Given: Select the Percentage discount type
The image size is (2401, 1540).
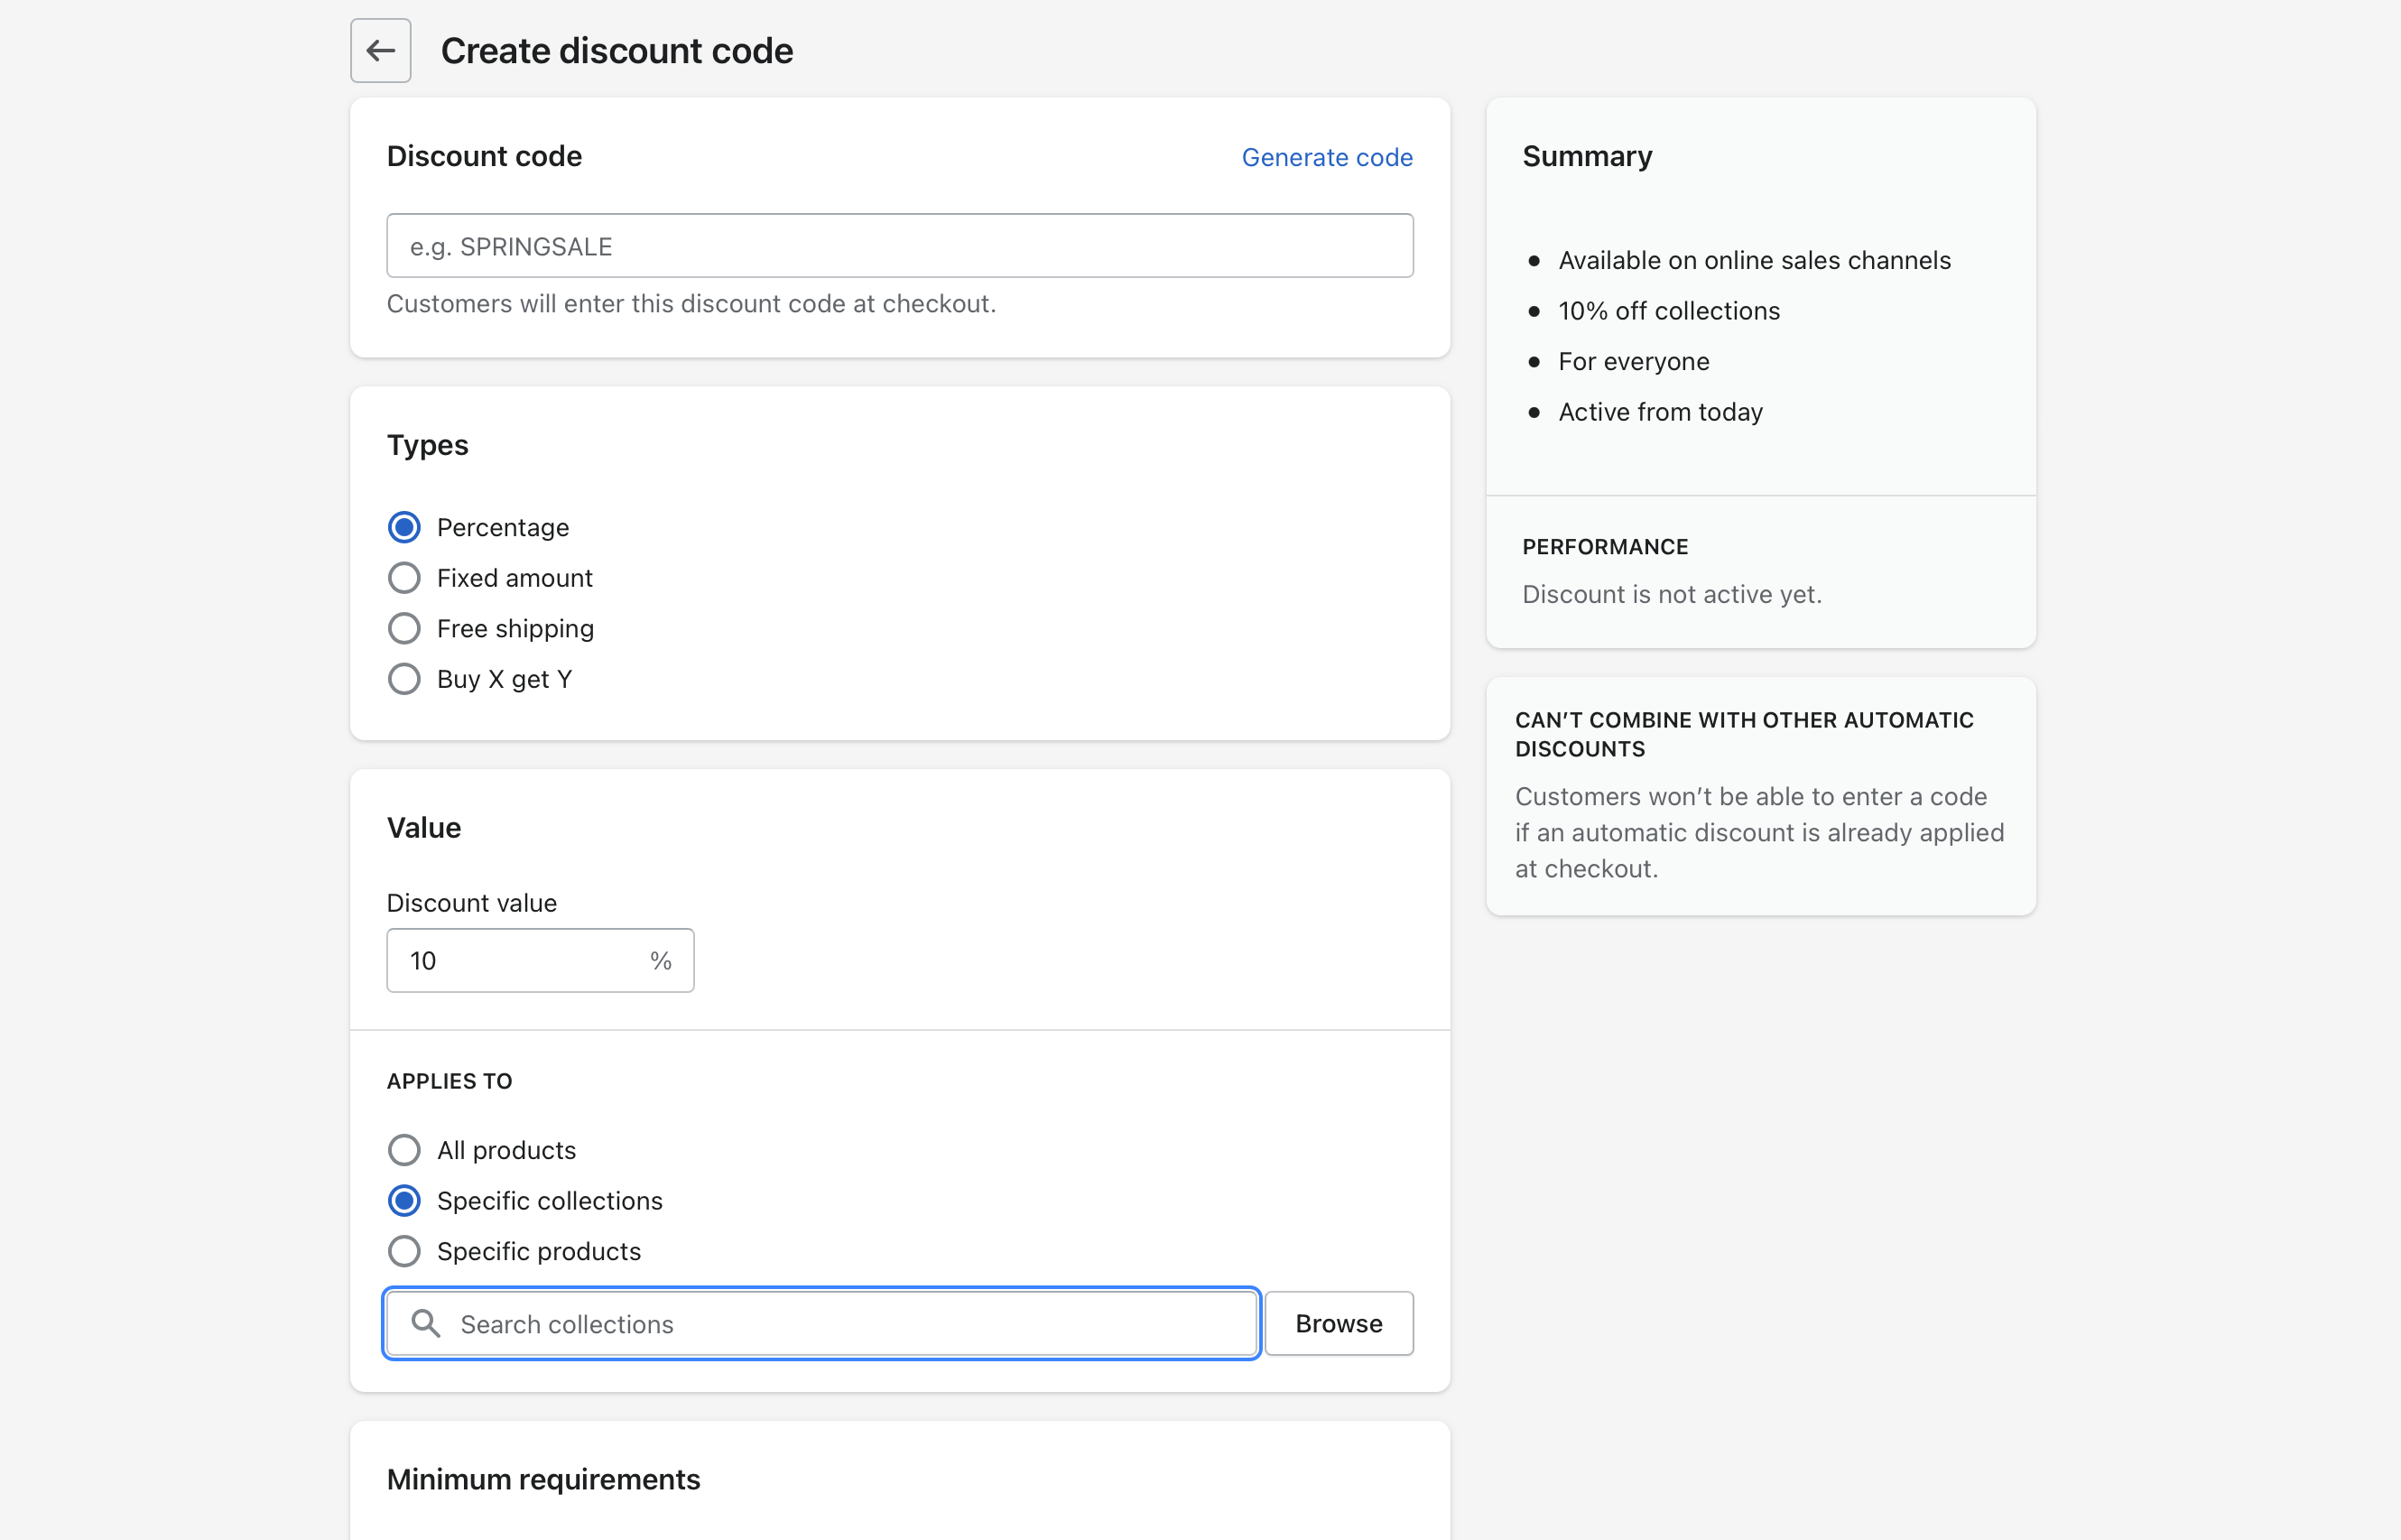Looking at the screenshot, I should pos(404,527).
